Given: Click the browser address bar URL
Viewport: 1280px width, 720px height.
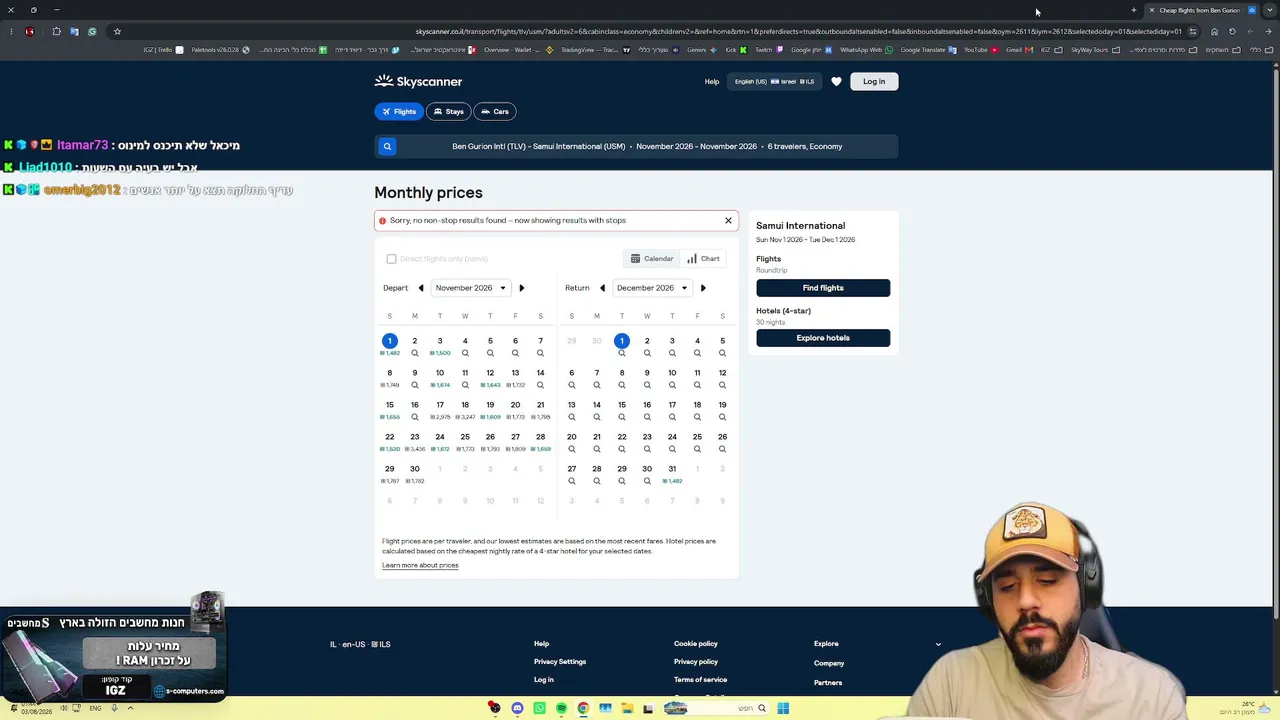Looking at the screenshot, I should (x=798, y=31).
